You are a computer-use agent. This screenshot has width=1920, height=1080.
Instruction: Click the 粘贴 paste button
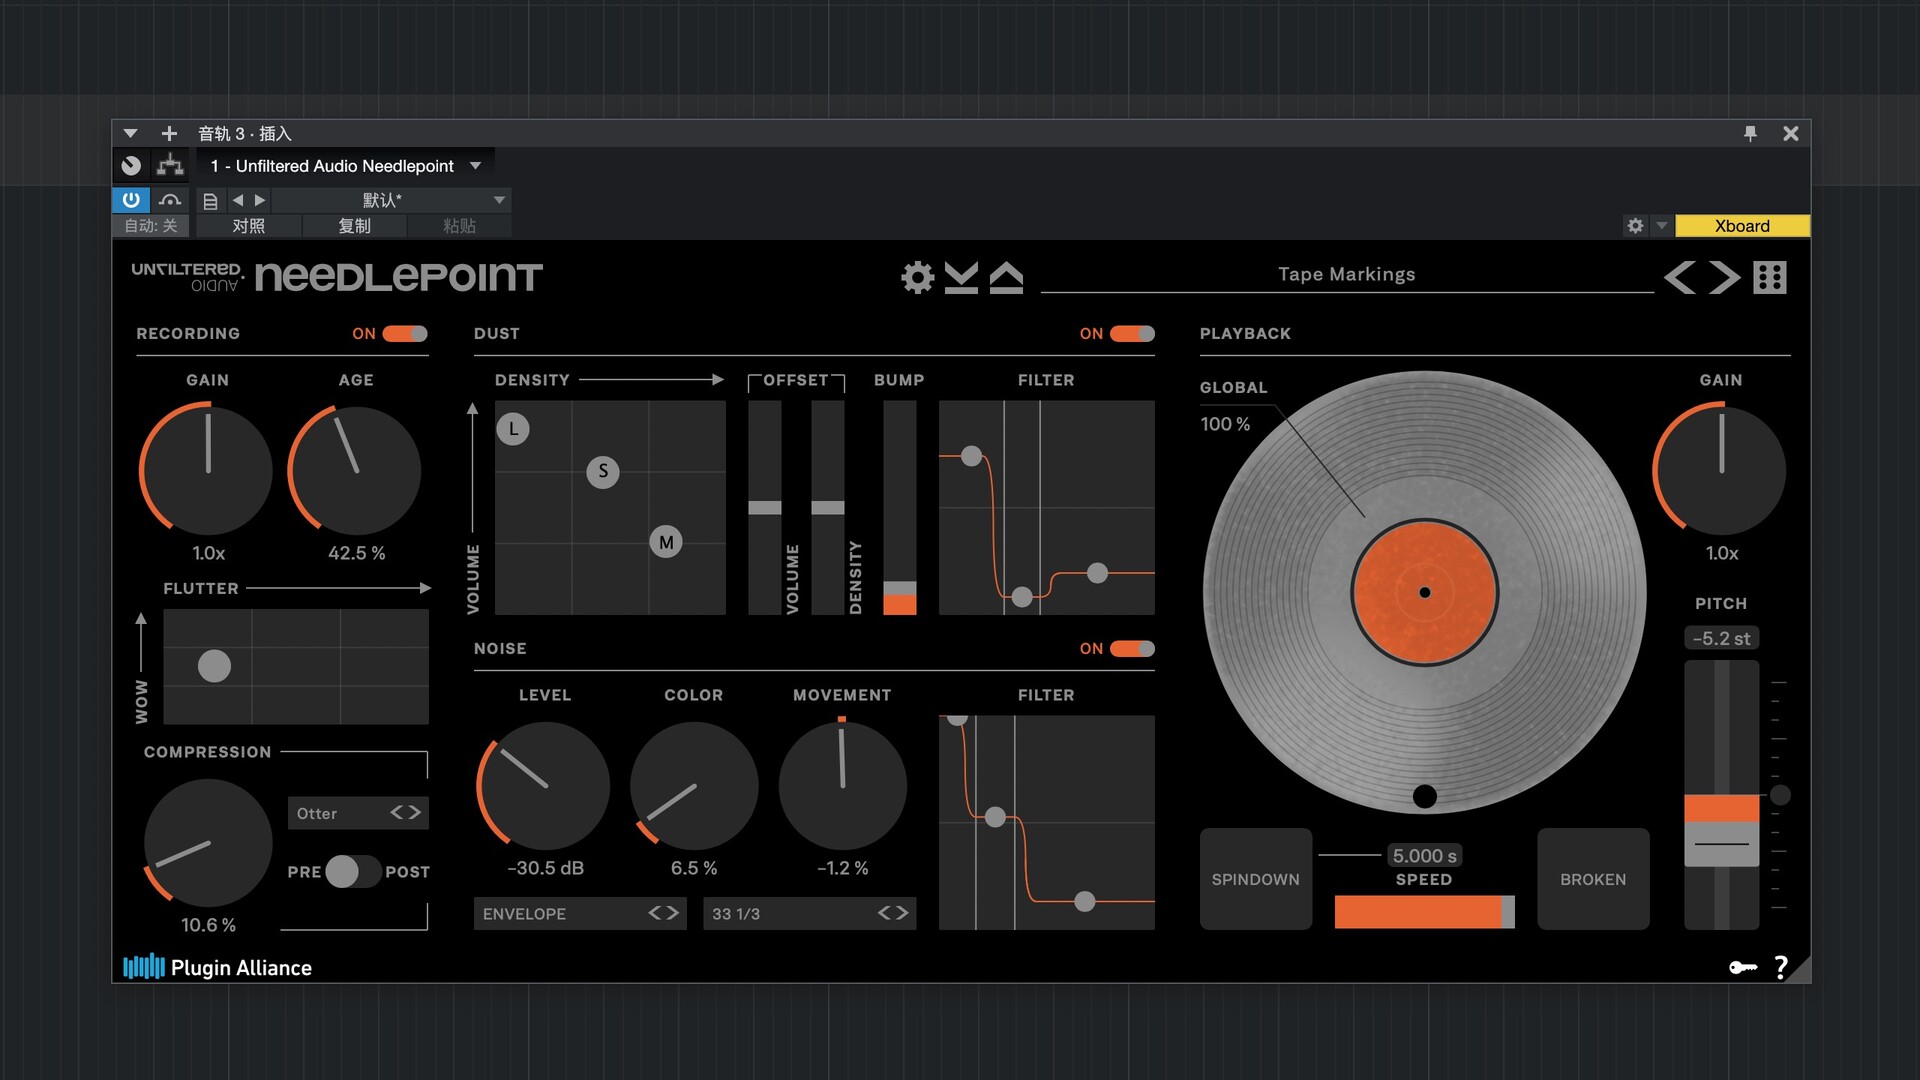(x=459, y=226)
